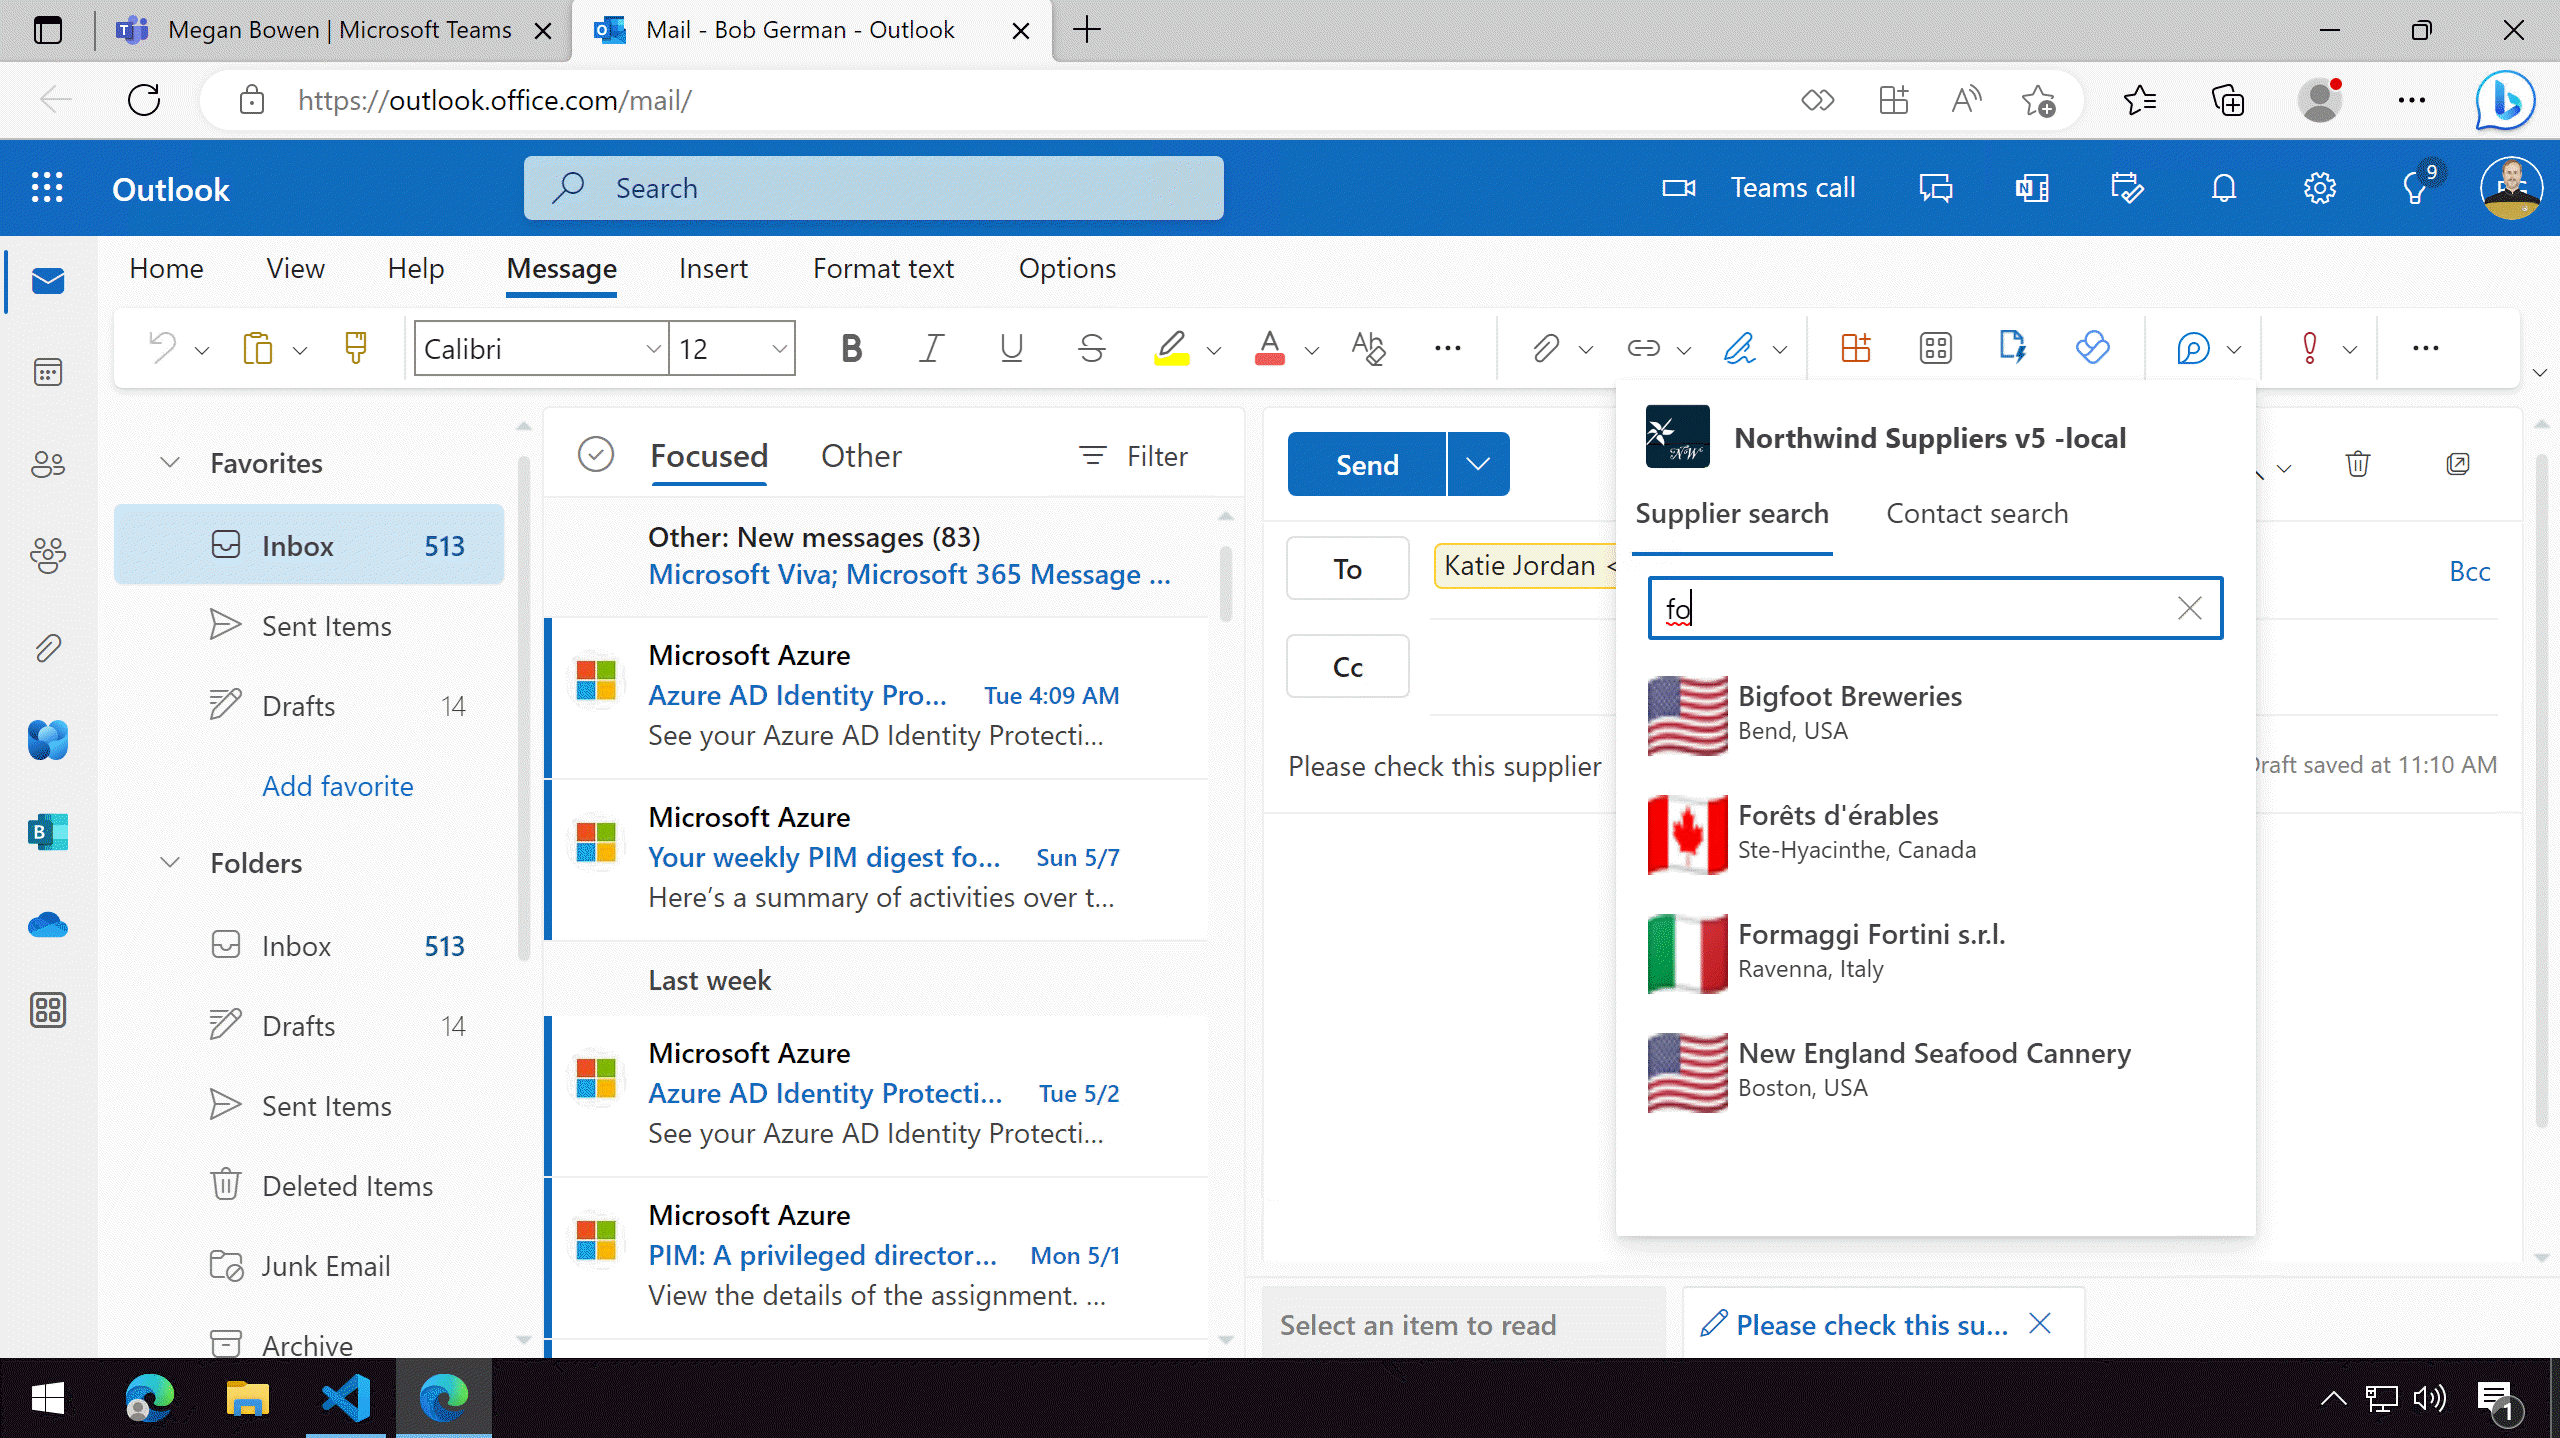This screenshot has width=2560, height=1438.
Task: Collapse the Folders section
Action: [x=170, y=862]
